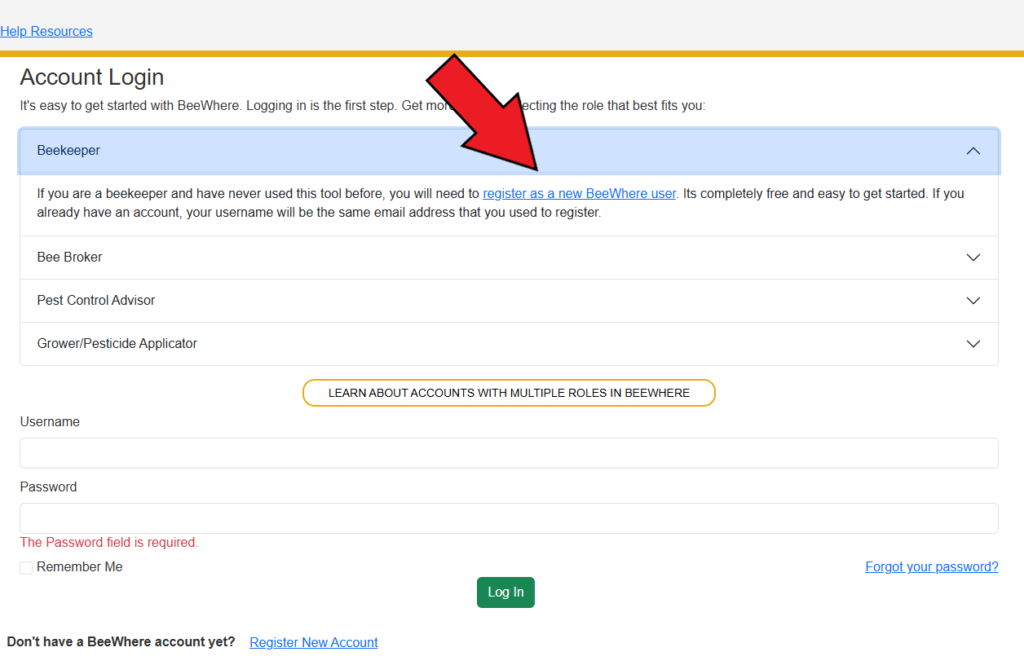
Task: Click the Bee Broker expand chevron icon
Action: tap(972, 257)
